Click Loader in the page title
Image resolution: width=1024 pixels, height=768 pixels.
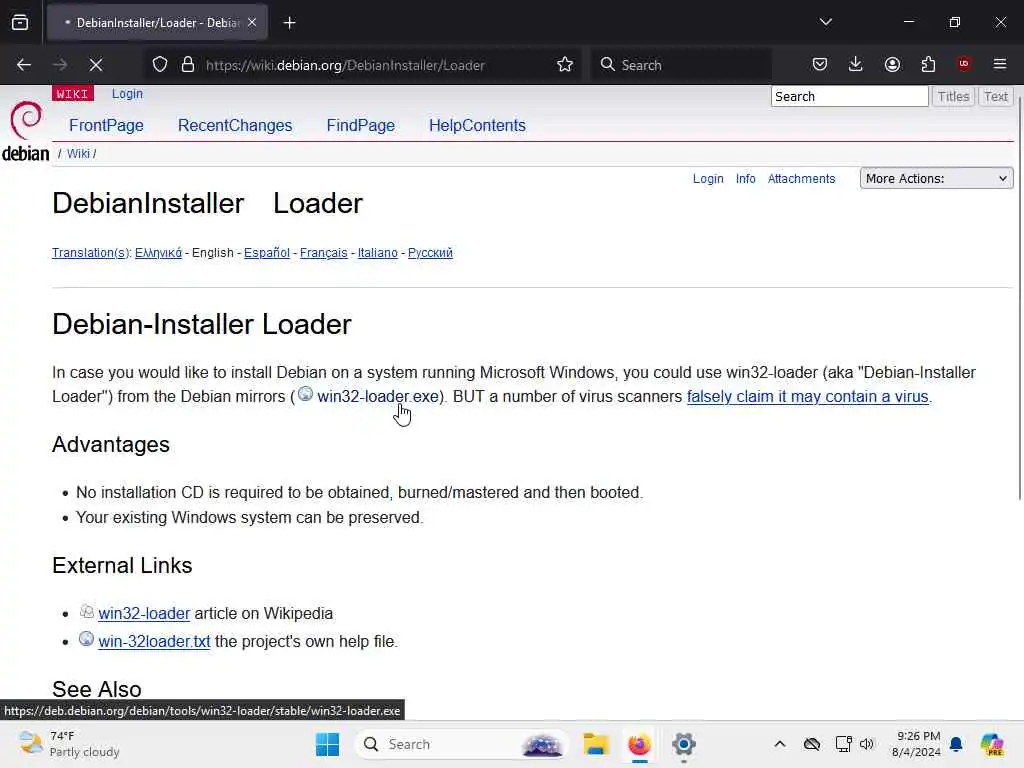(x=317, y=203)
